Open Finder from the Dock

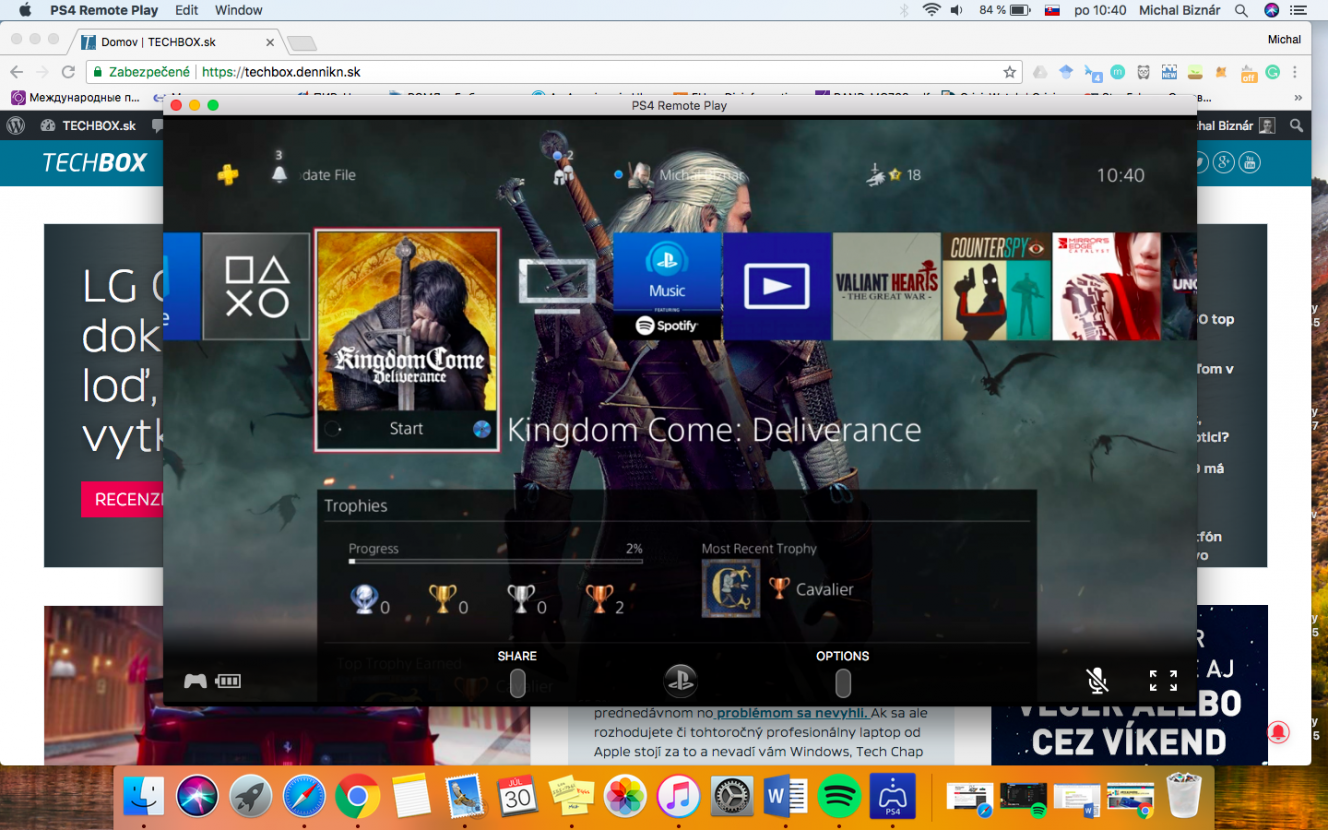144,797
